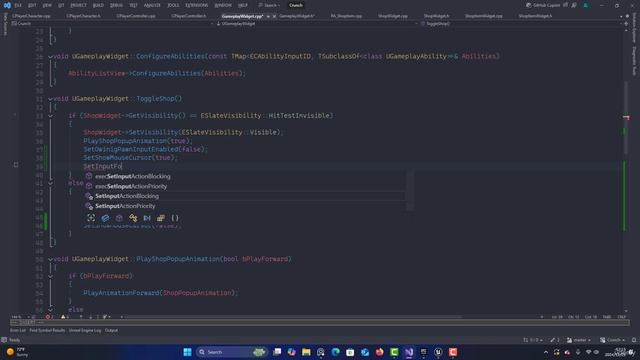
Task: Collapse the ToggleShop function
Action: [50, 99]
